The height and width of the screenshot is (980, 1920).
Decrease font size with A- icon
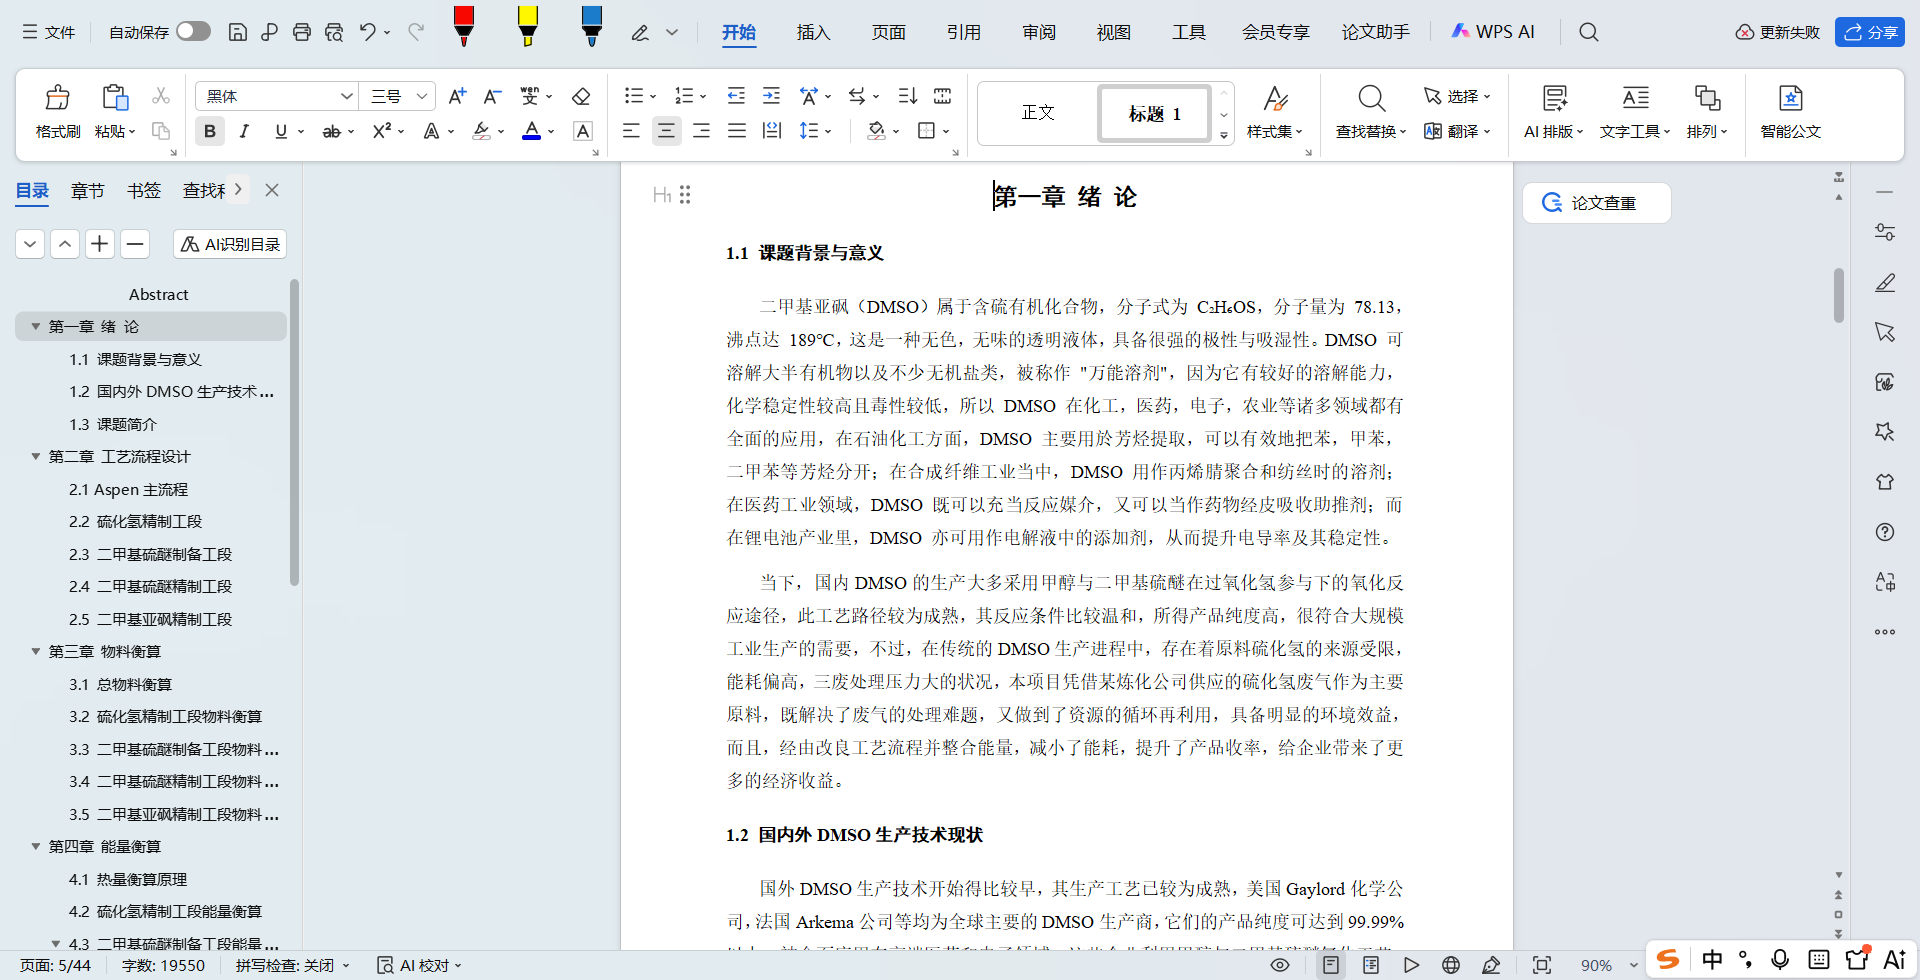492,96
